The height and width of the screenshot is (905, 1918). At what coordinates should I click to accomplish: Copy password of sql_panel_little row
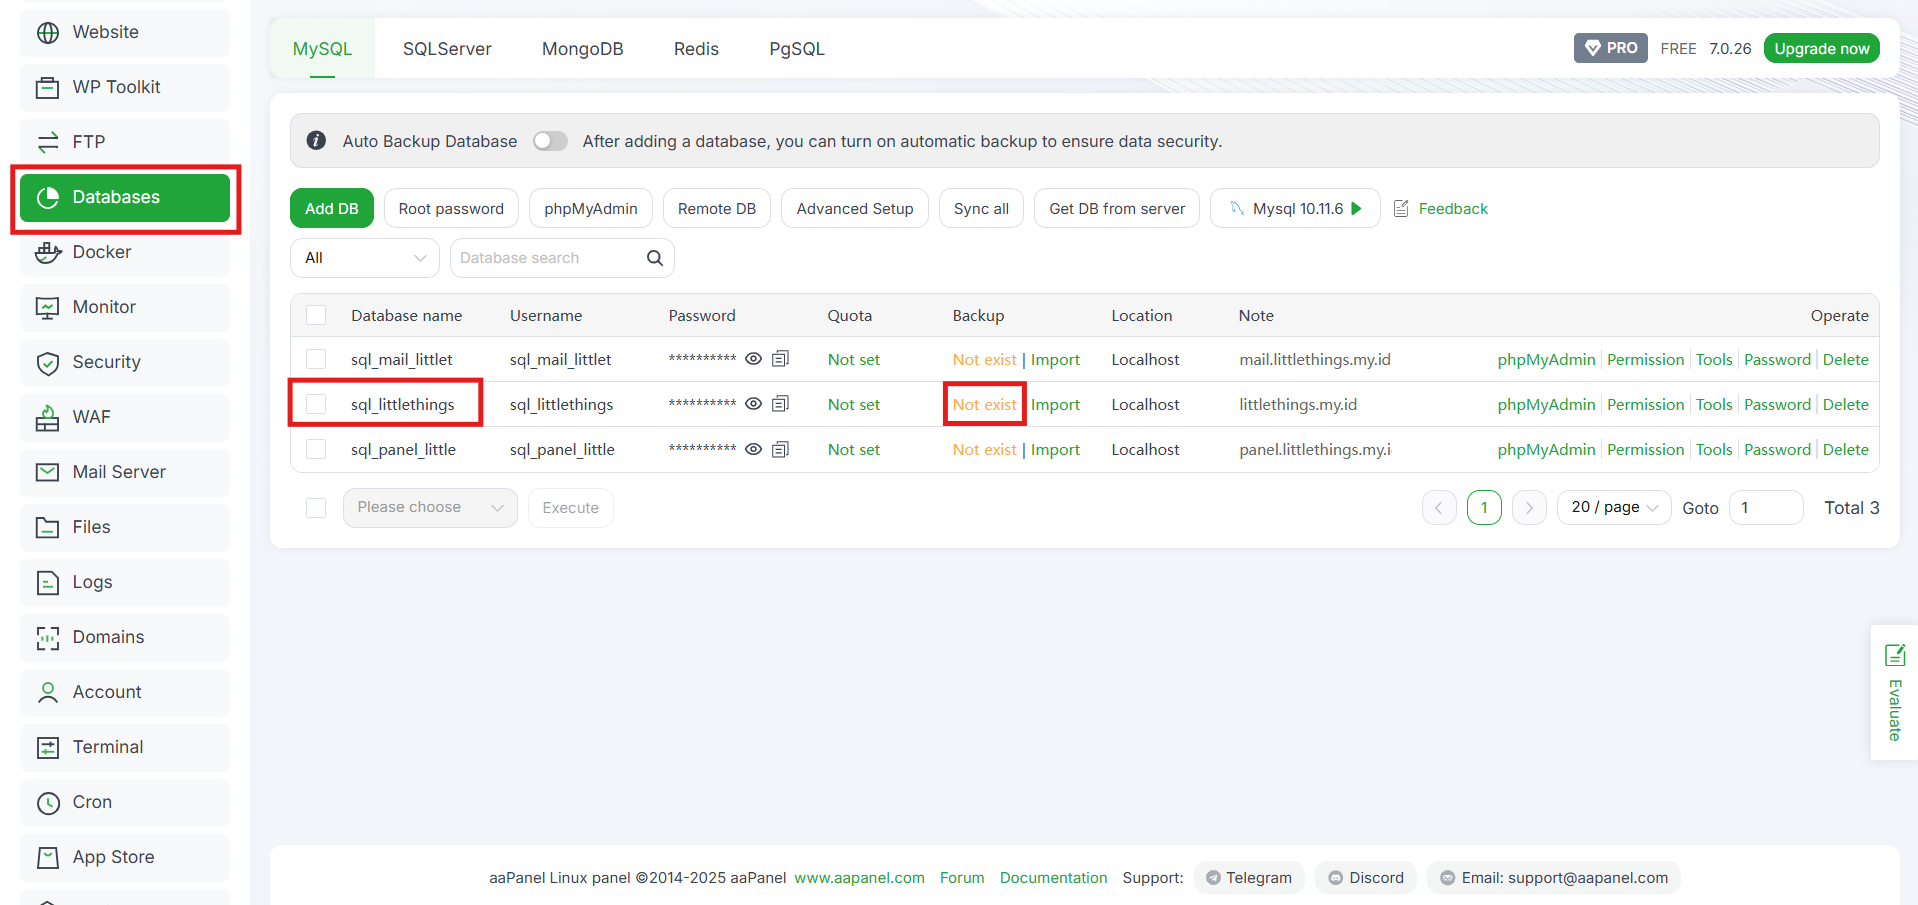click(x=781, y=449)
